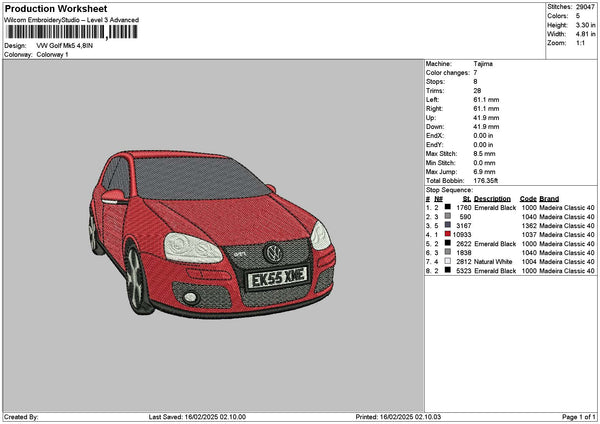The width and height of the screenshot is (600, 424).
Task: Click the 'N#' column header
Action: point(439,199)
